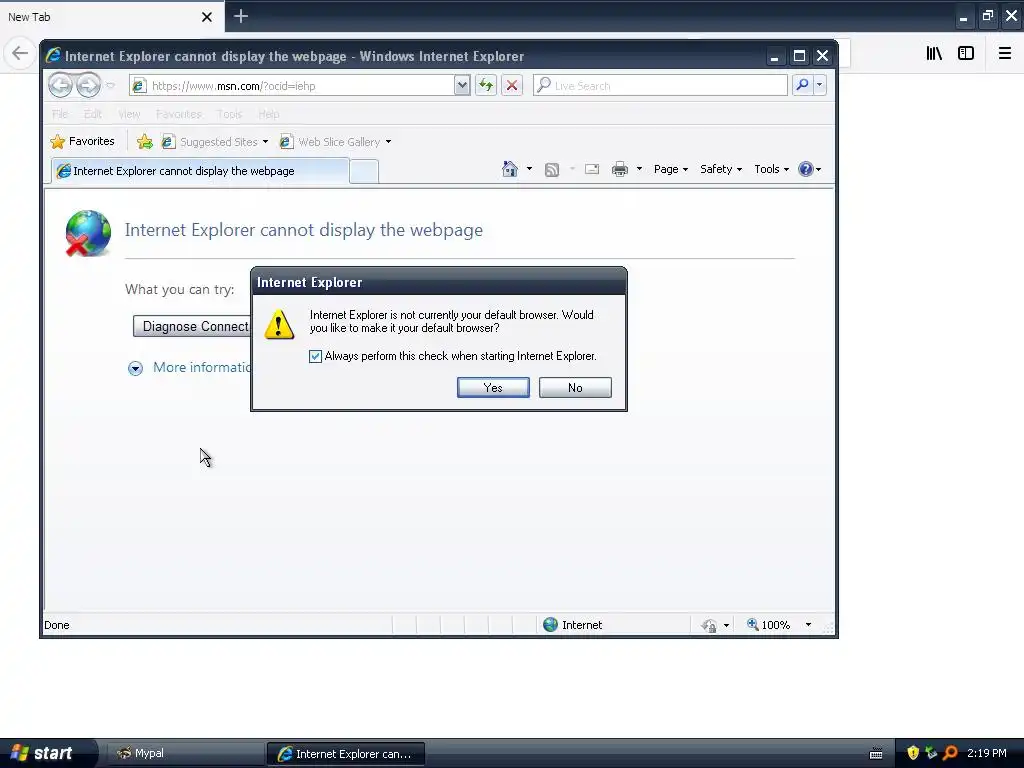This screenshot has width=1024, height=768.
Task: Open the Mypal hamburger menu
Action: coord(1005,54)
